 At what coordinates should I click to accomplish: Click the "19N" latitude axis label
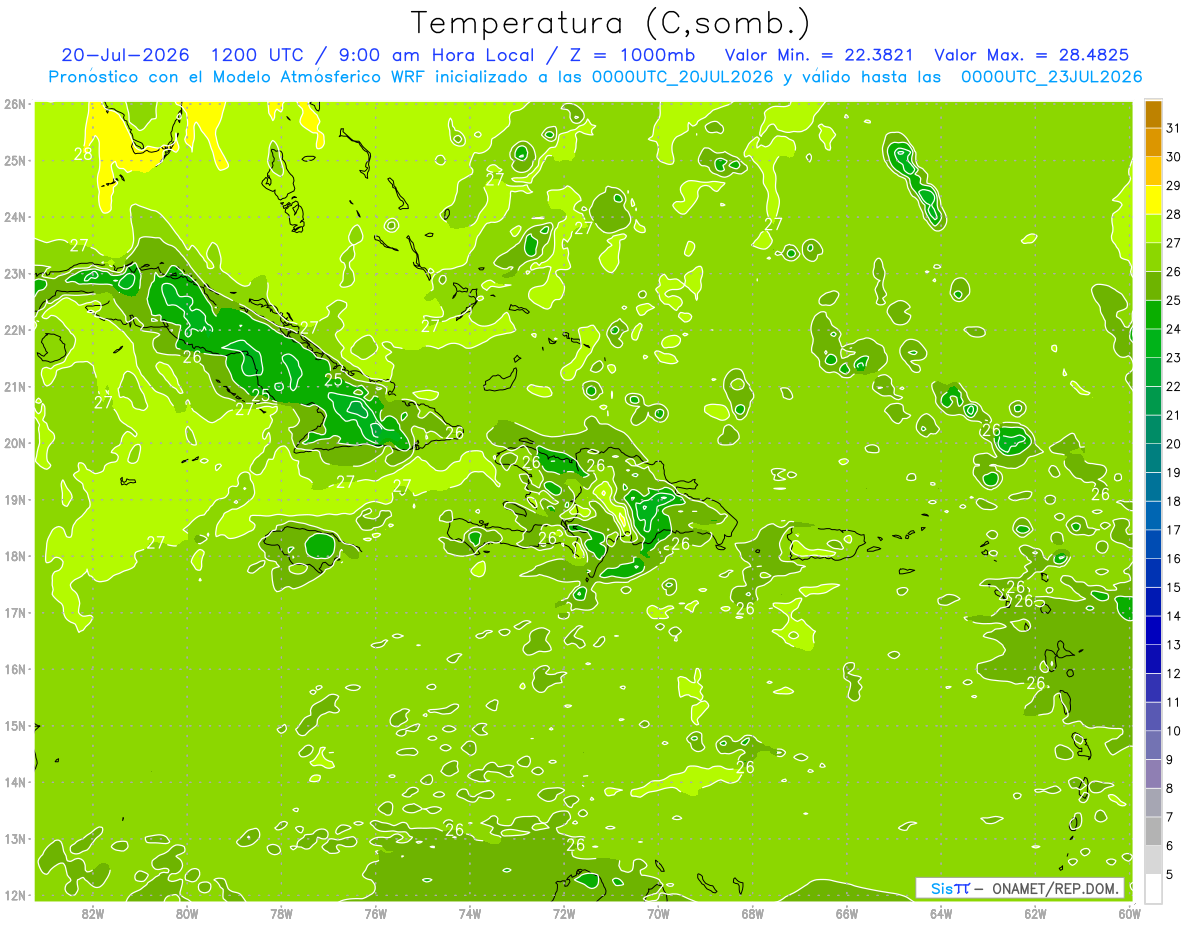click(15, 499)
